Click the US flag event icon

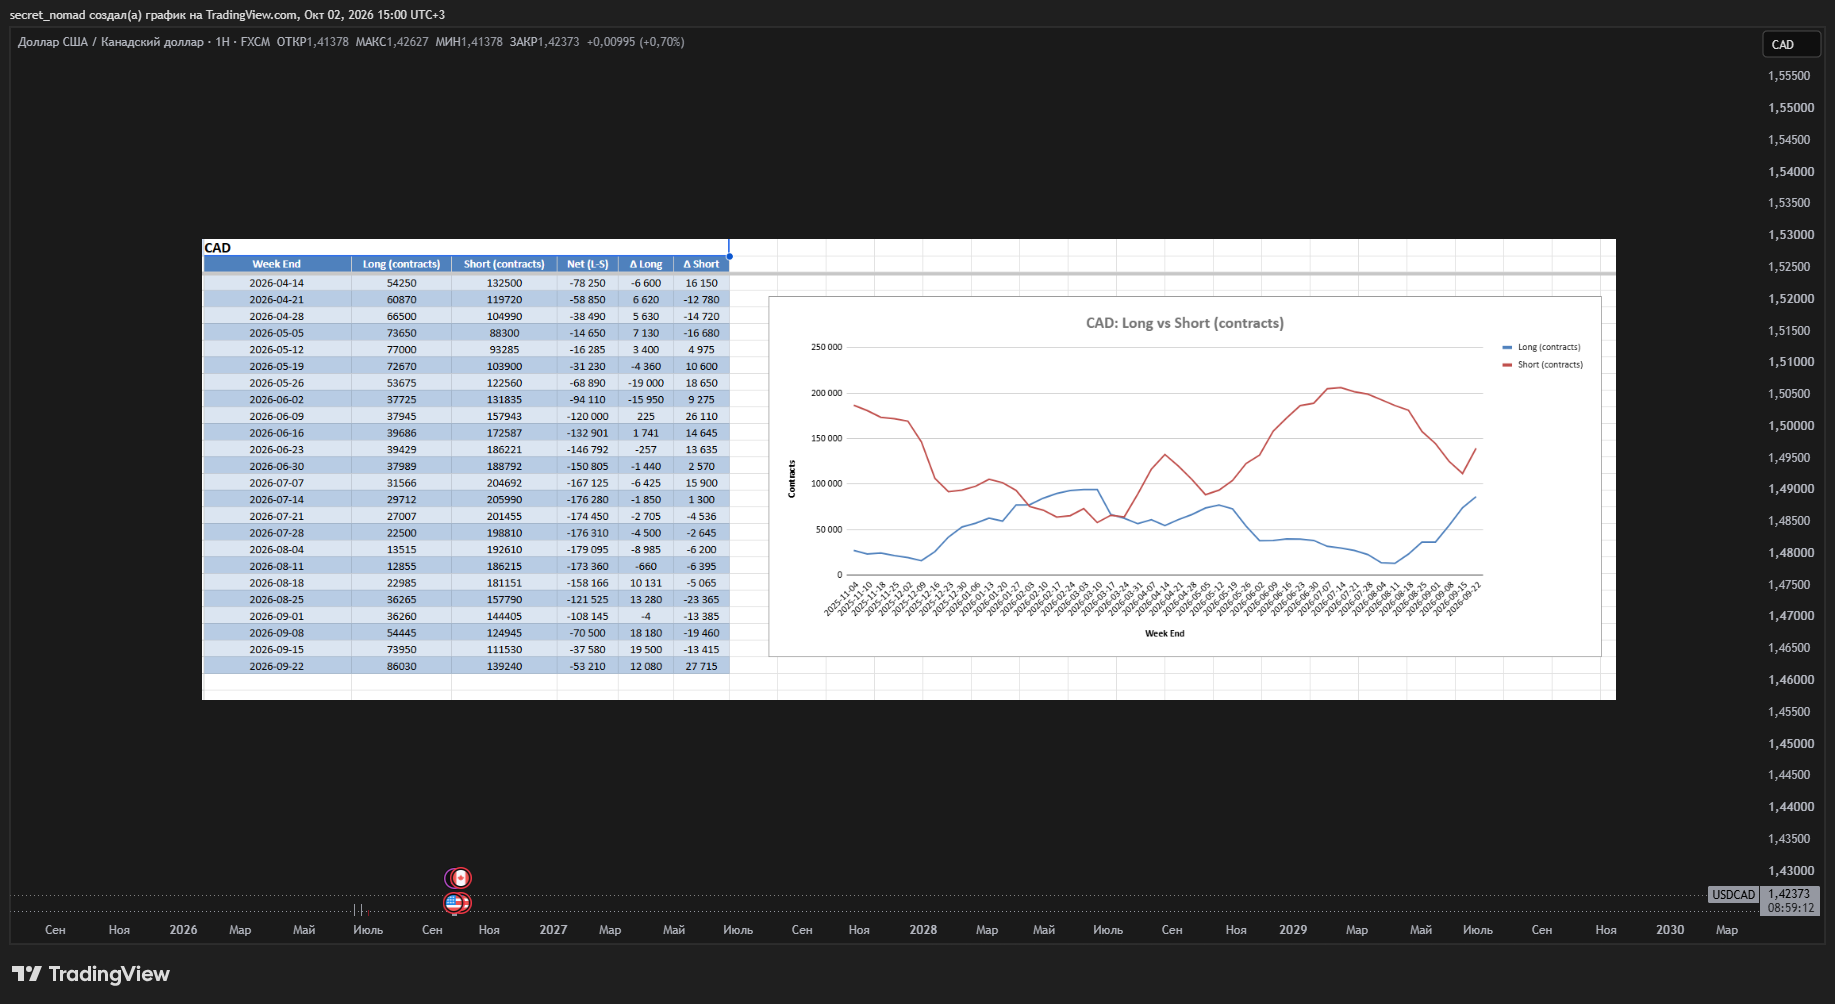pyautogui.click(x=456, y=903)
